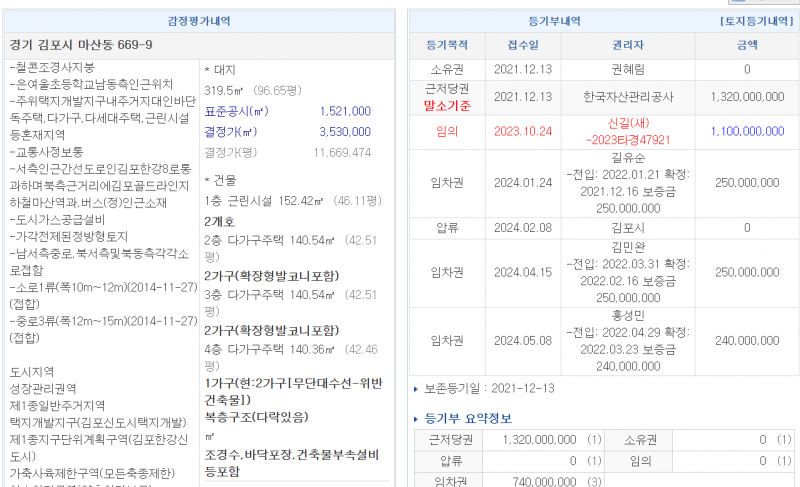Open the 토지등기내역 link

[756, 20]
